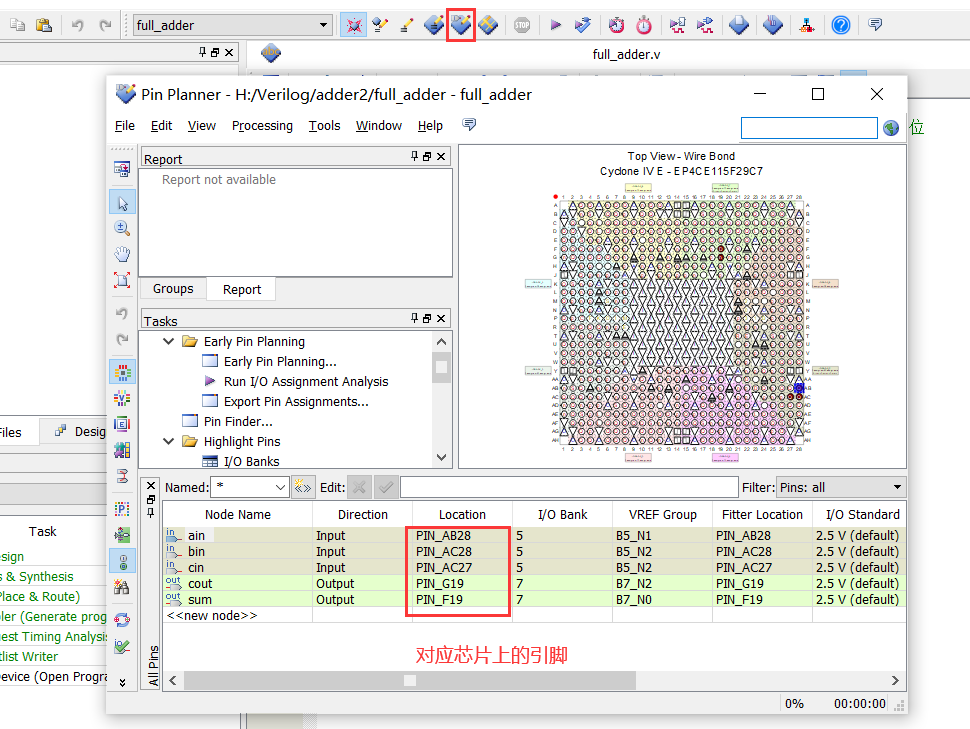The image size is (970, 729).
Task: Open Pin Planner from main Quartus toolbar
Action: (x=460, y=25)
